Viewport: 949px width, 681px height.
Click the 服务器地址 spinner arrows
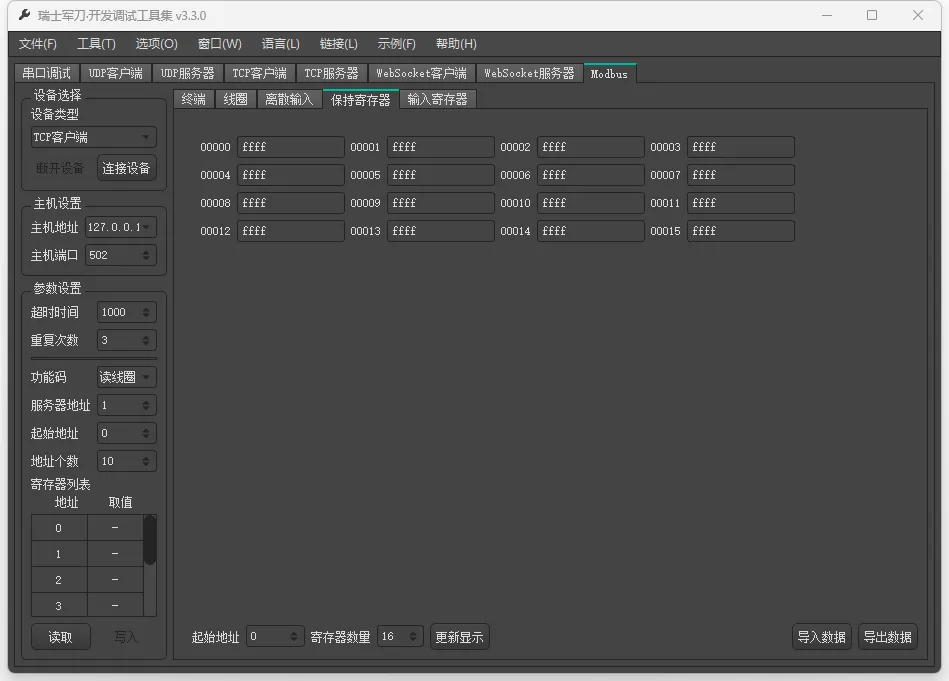146,406
